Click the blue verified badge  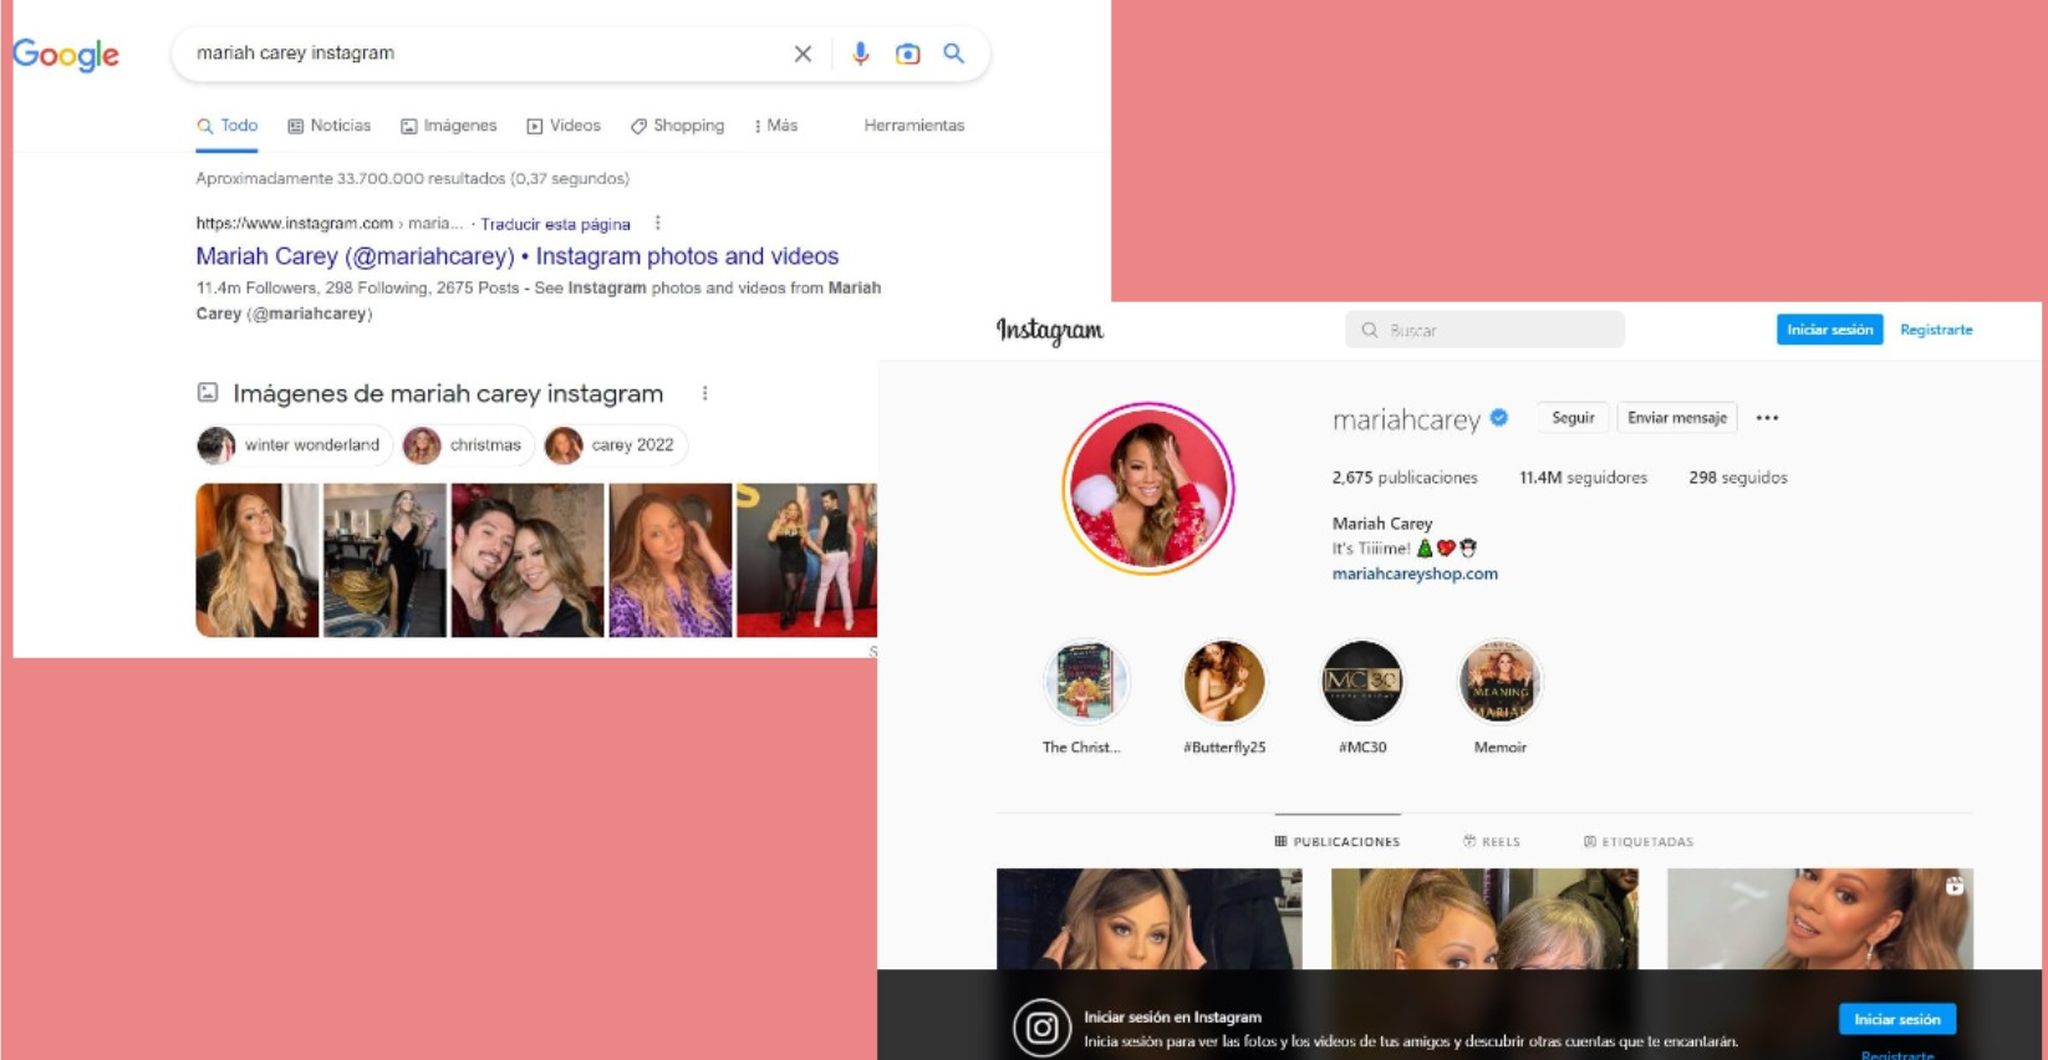click(x=1499, y=417)
